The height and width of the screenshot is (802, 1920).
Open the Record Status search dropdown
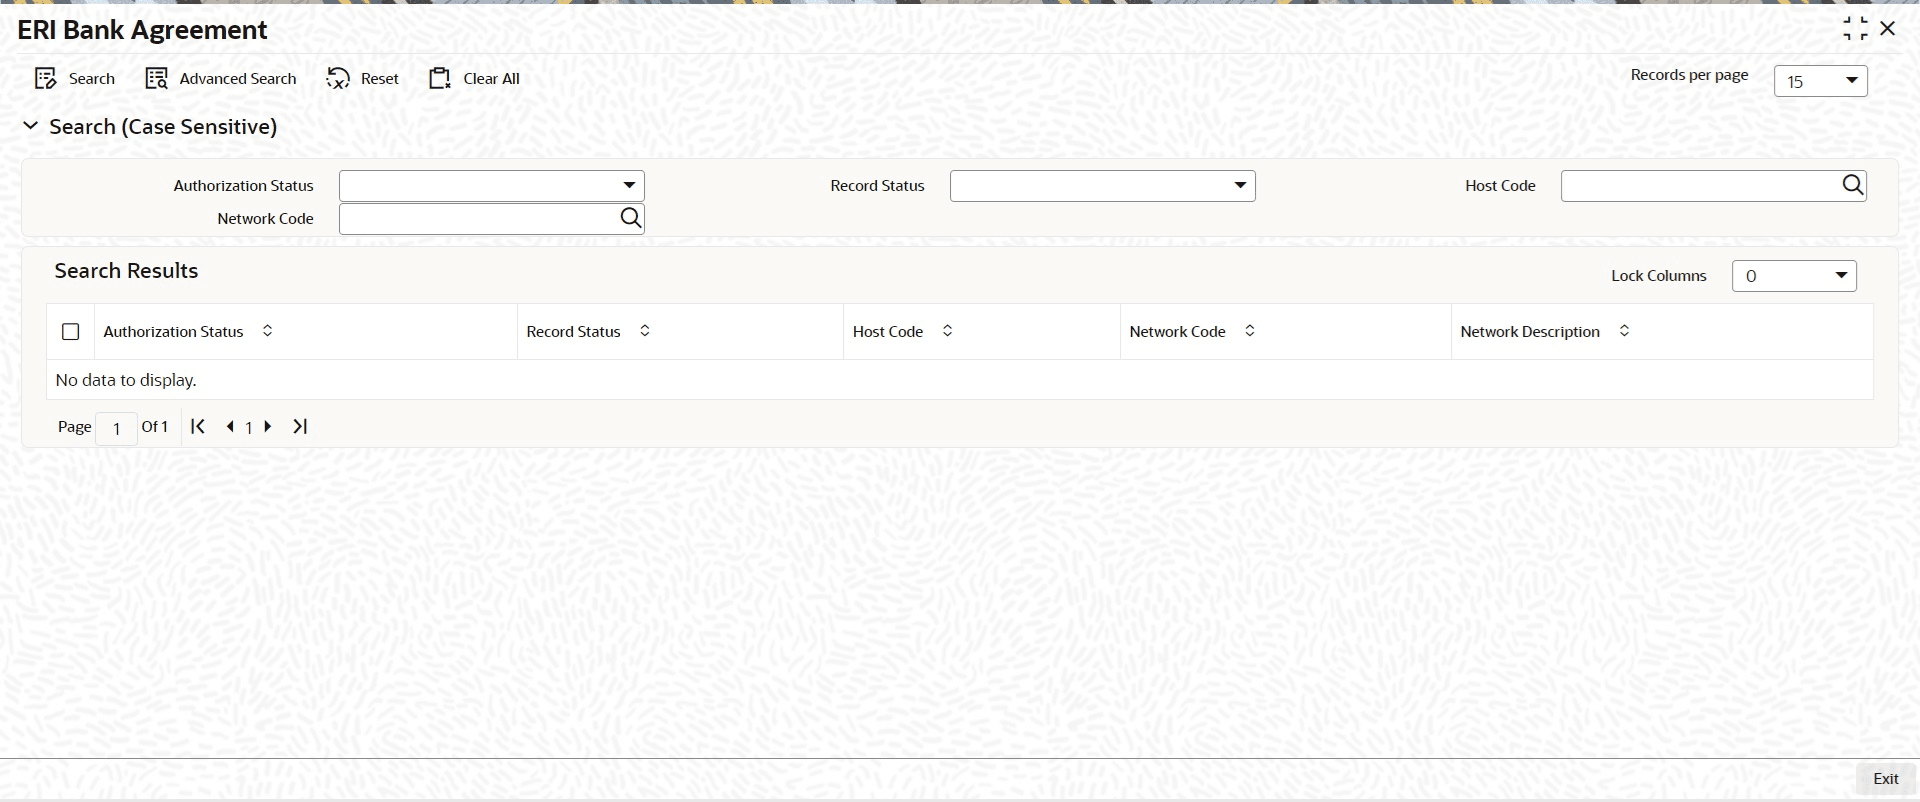point(1102,186)
